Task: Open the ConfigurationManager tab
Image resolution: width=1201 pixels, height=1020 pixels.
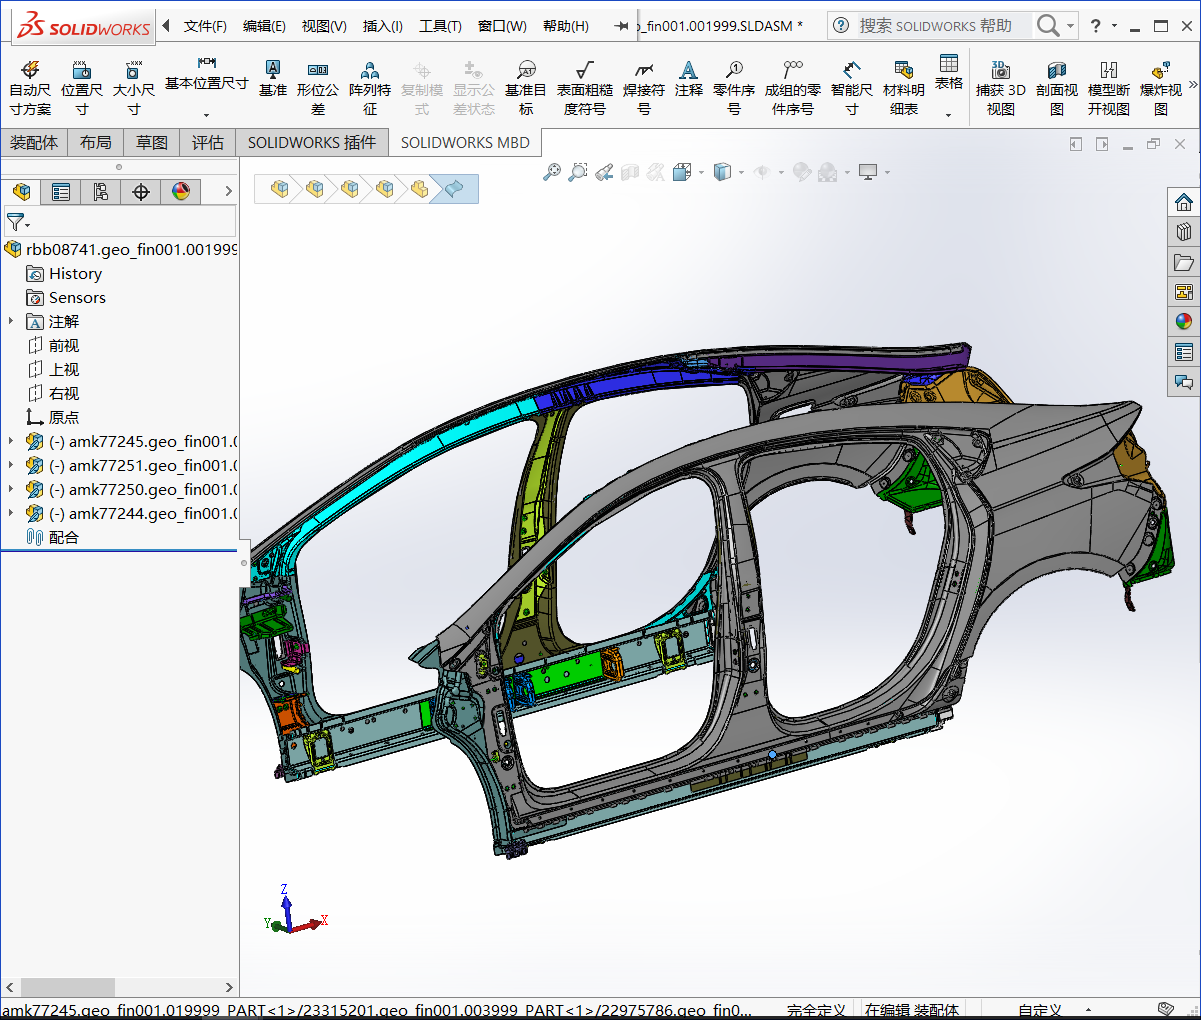Action: (101, 191)
